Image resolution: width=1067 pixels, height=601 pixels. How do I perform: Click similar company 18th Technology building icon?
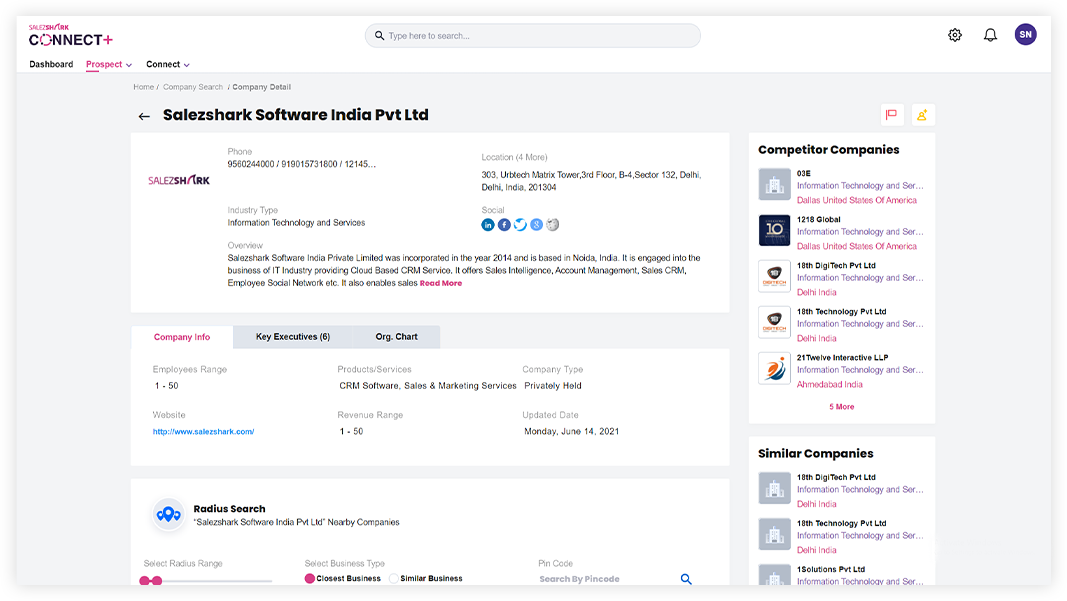click(x=774, y=534)
